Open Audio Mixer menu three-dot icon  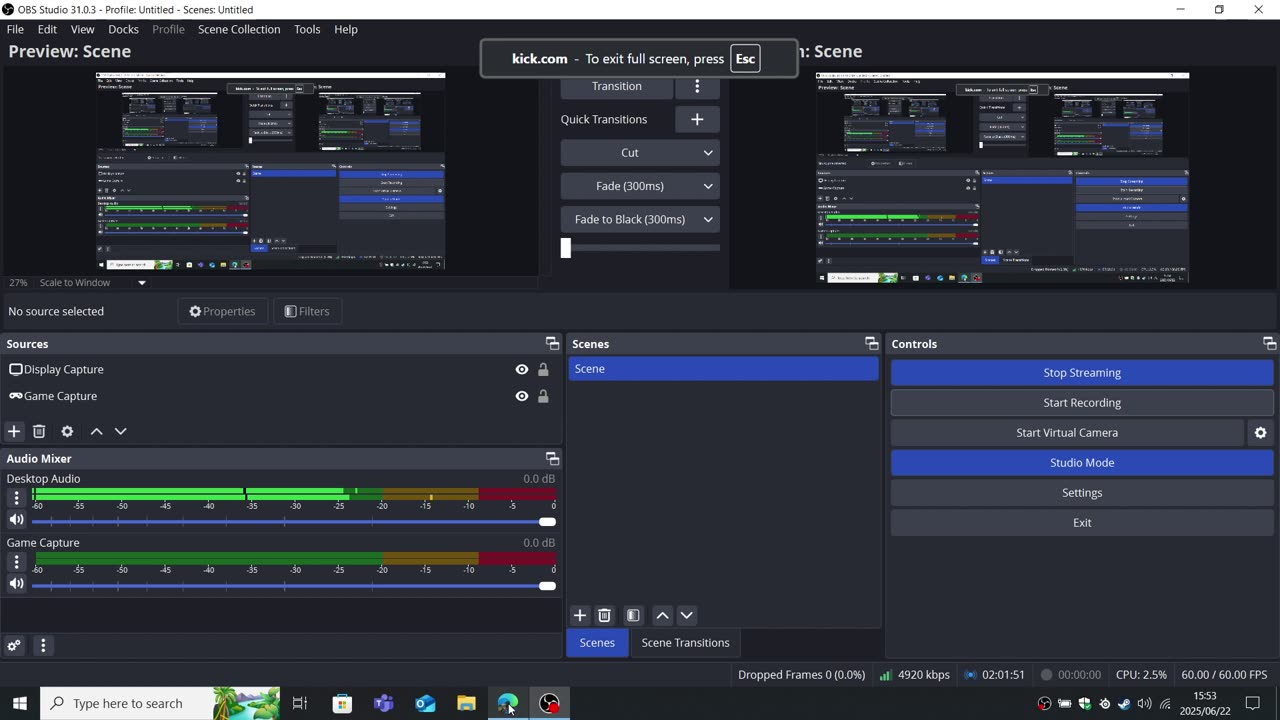coord(43,646)
